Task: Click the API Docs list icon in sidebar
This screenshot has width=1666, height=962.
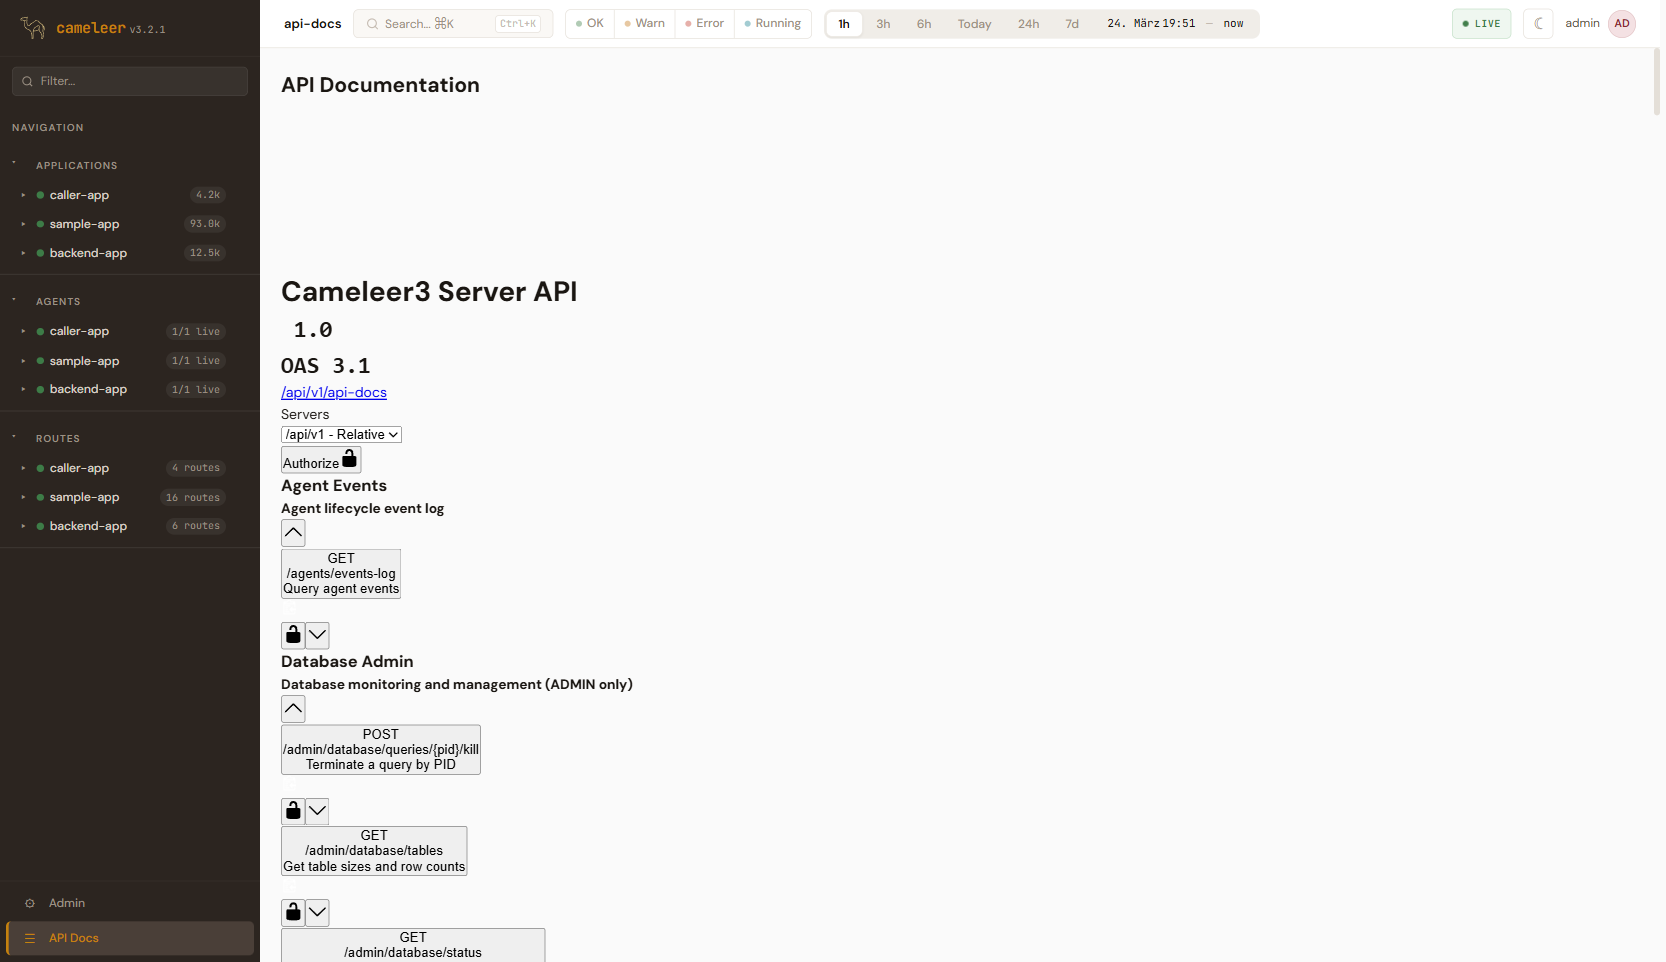Action: pyautogui.click(x=30, y=938)
